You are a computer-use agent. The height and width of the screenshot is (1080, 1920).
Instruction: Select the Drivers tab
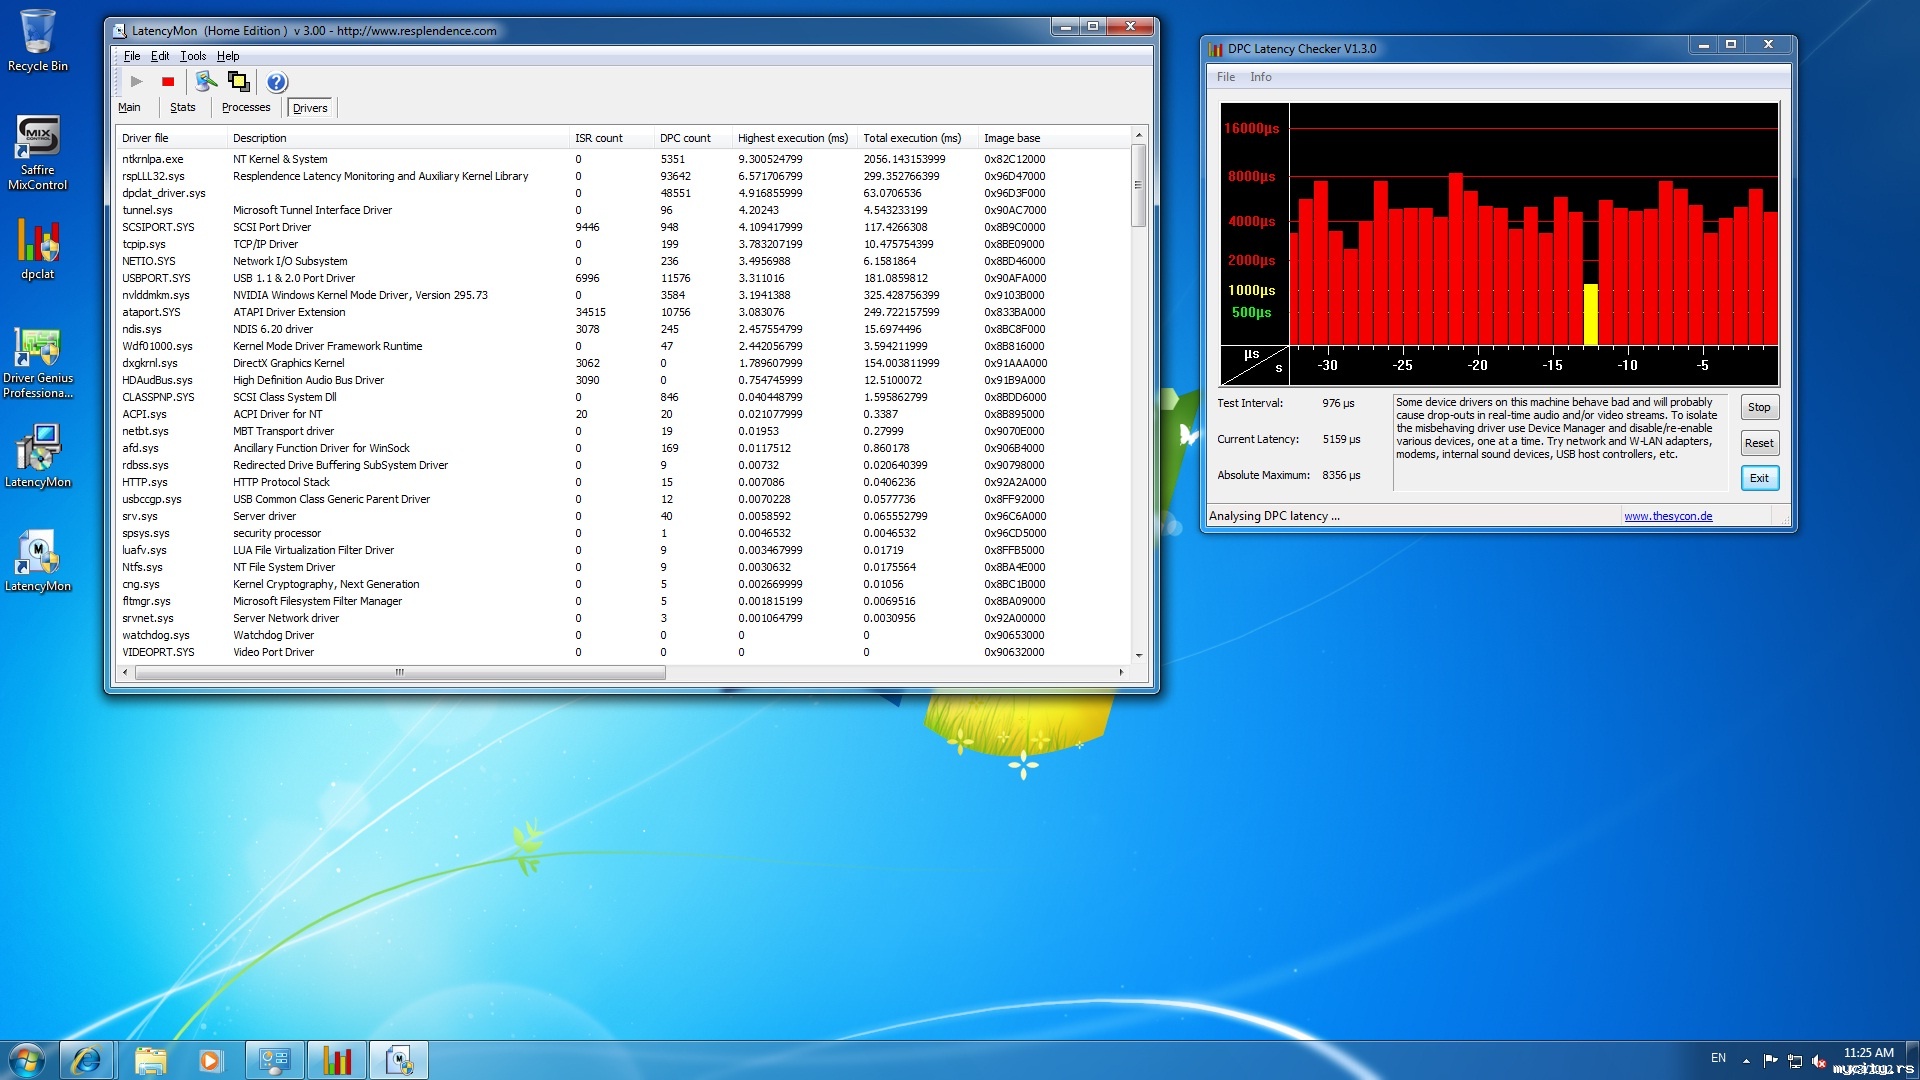(x=310, y=108)
